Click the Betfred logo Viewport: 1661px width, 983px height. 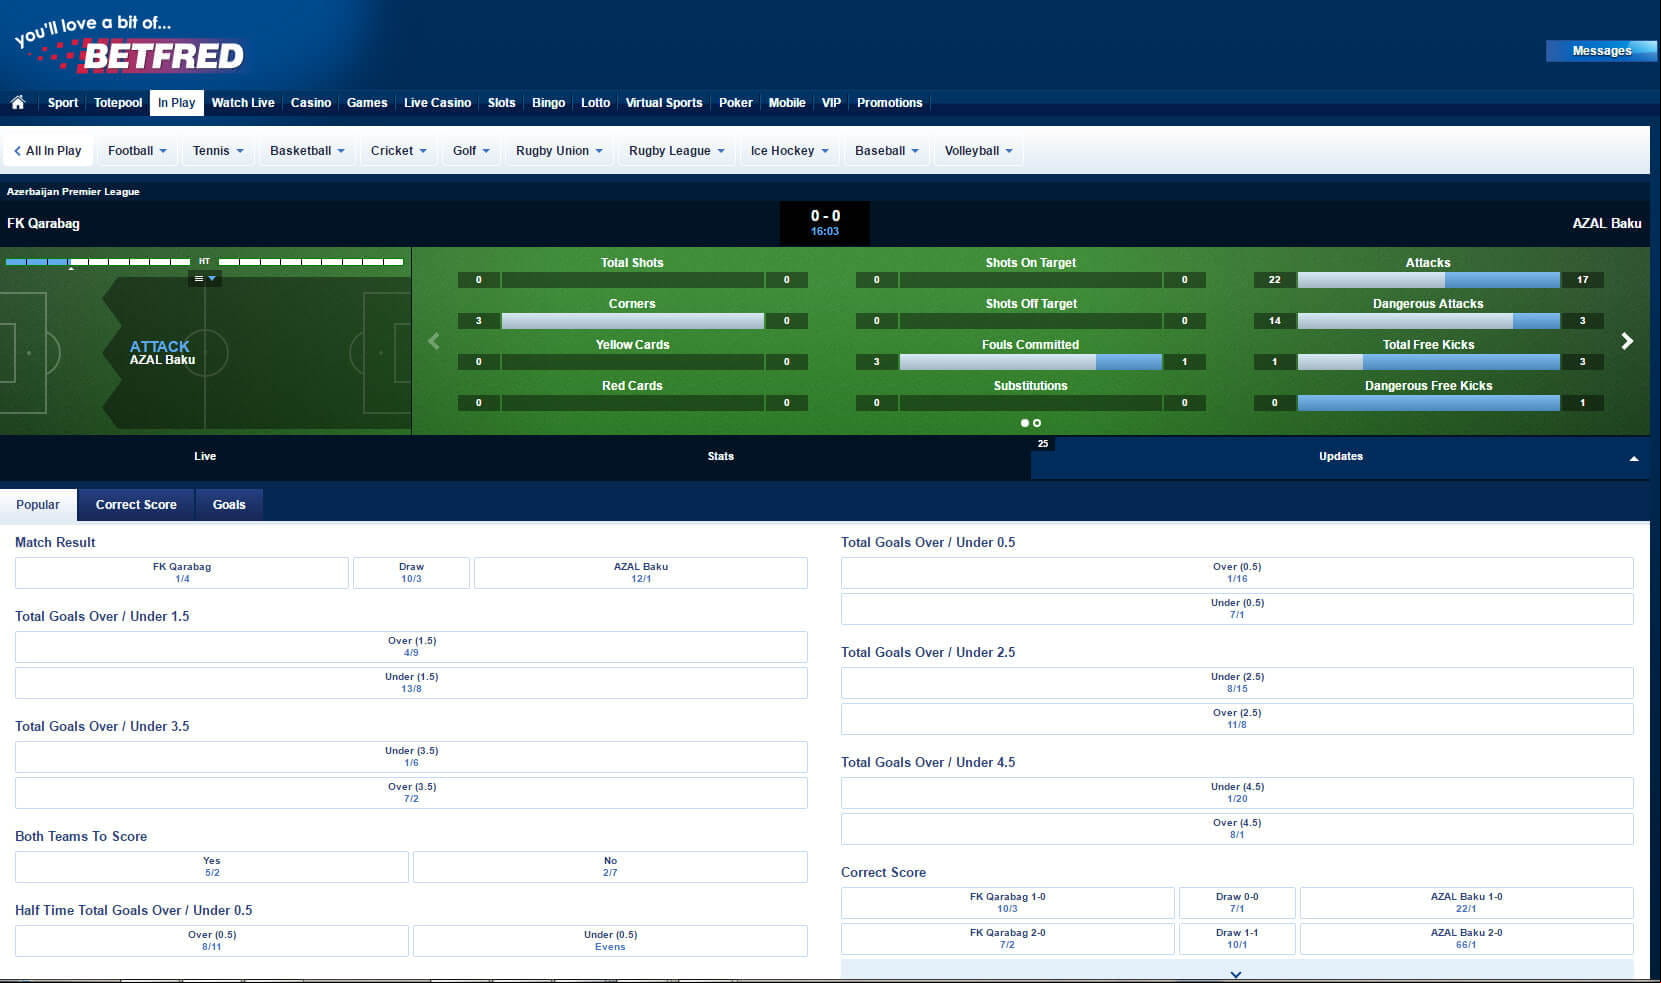pos(130,45)
